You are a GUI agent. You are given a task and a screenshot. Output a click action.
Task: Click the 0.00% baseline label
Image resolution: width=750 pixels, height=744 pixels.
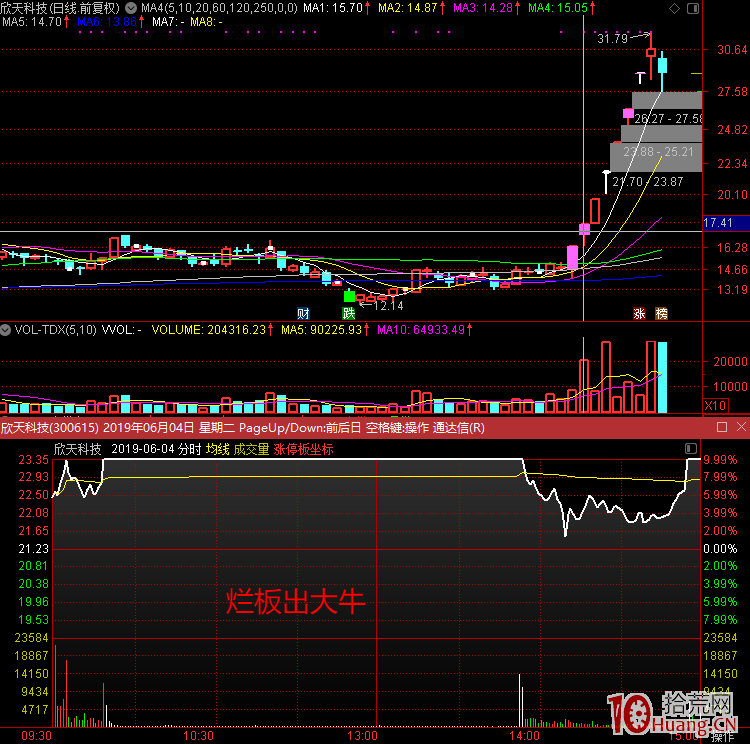(720, 549)
